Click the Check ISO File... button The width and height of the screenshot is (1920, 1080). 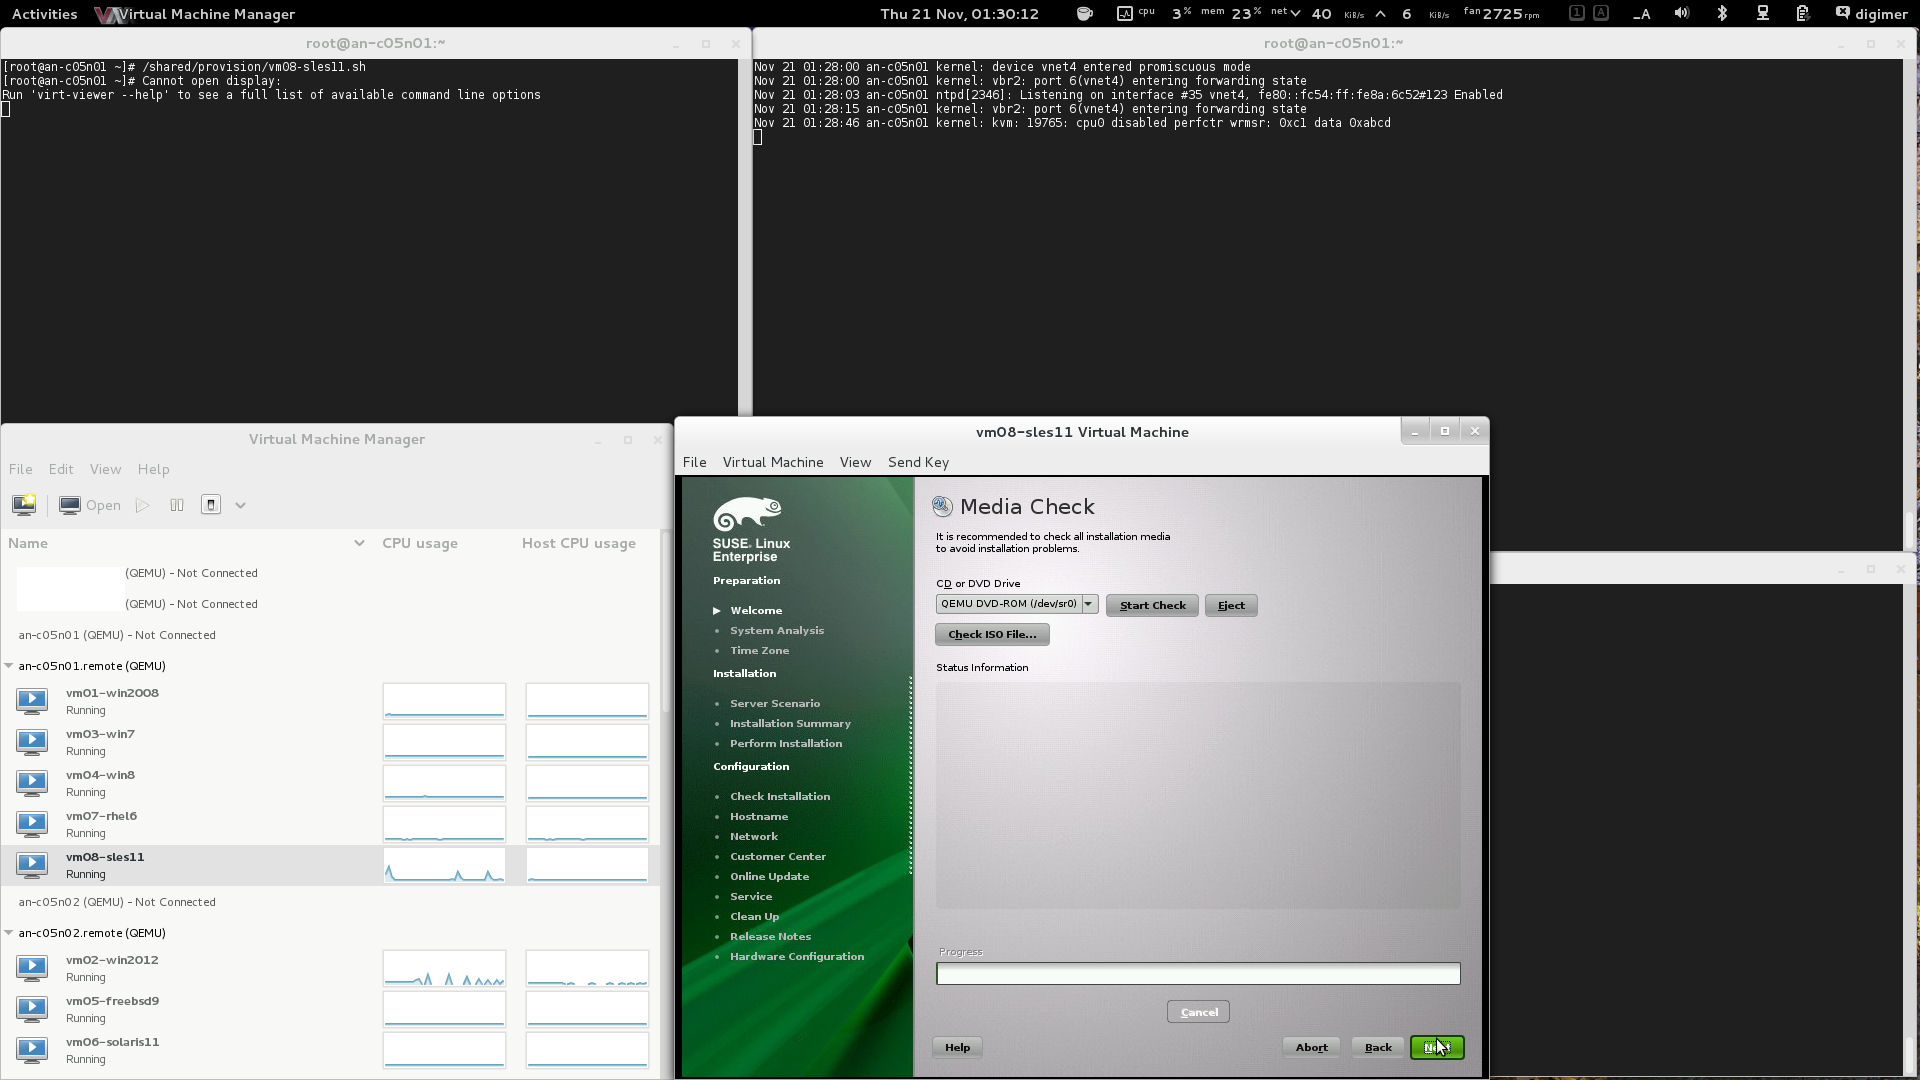(x=992, y=634)
